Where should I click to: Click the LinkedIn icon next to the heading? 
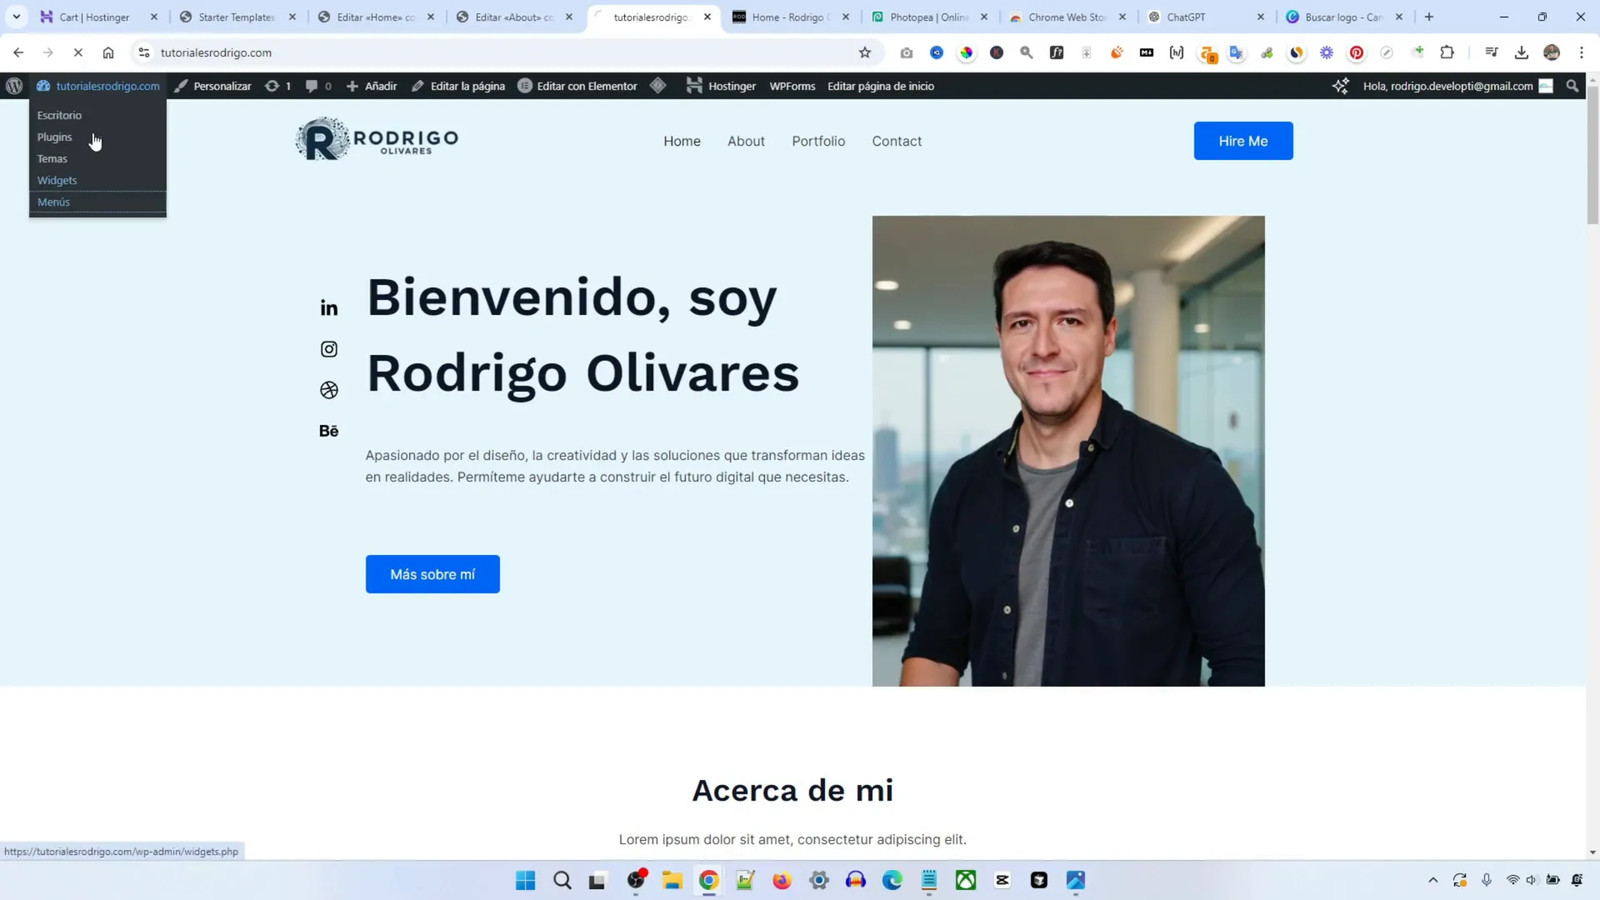tap(329, 307)
